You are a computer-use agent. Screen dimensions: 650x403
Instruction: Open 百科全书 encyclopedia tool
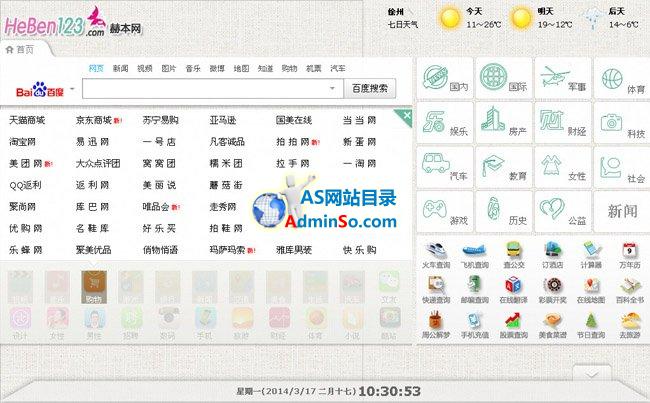(630, 290)
